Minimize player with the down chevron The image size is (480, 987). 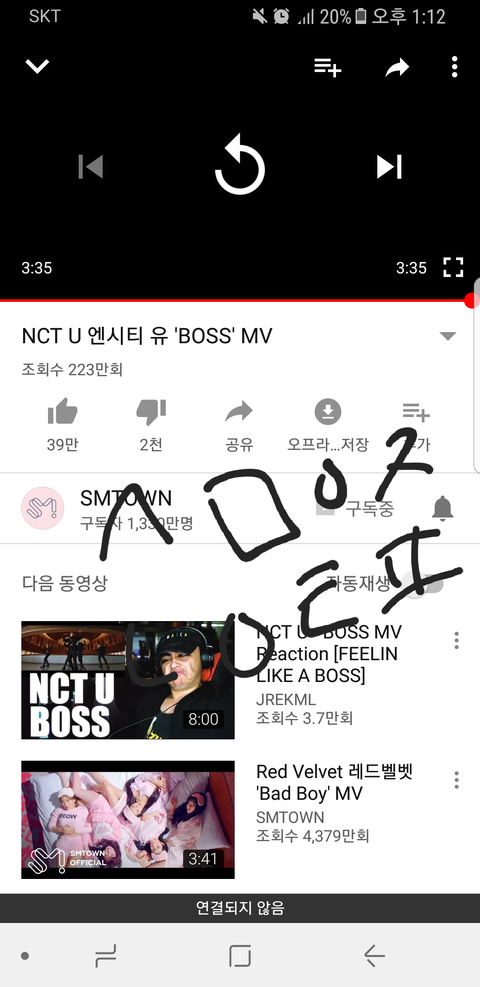coord(37,66)
